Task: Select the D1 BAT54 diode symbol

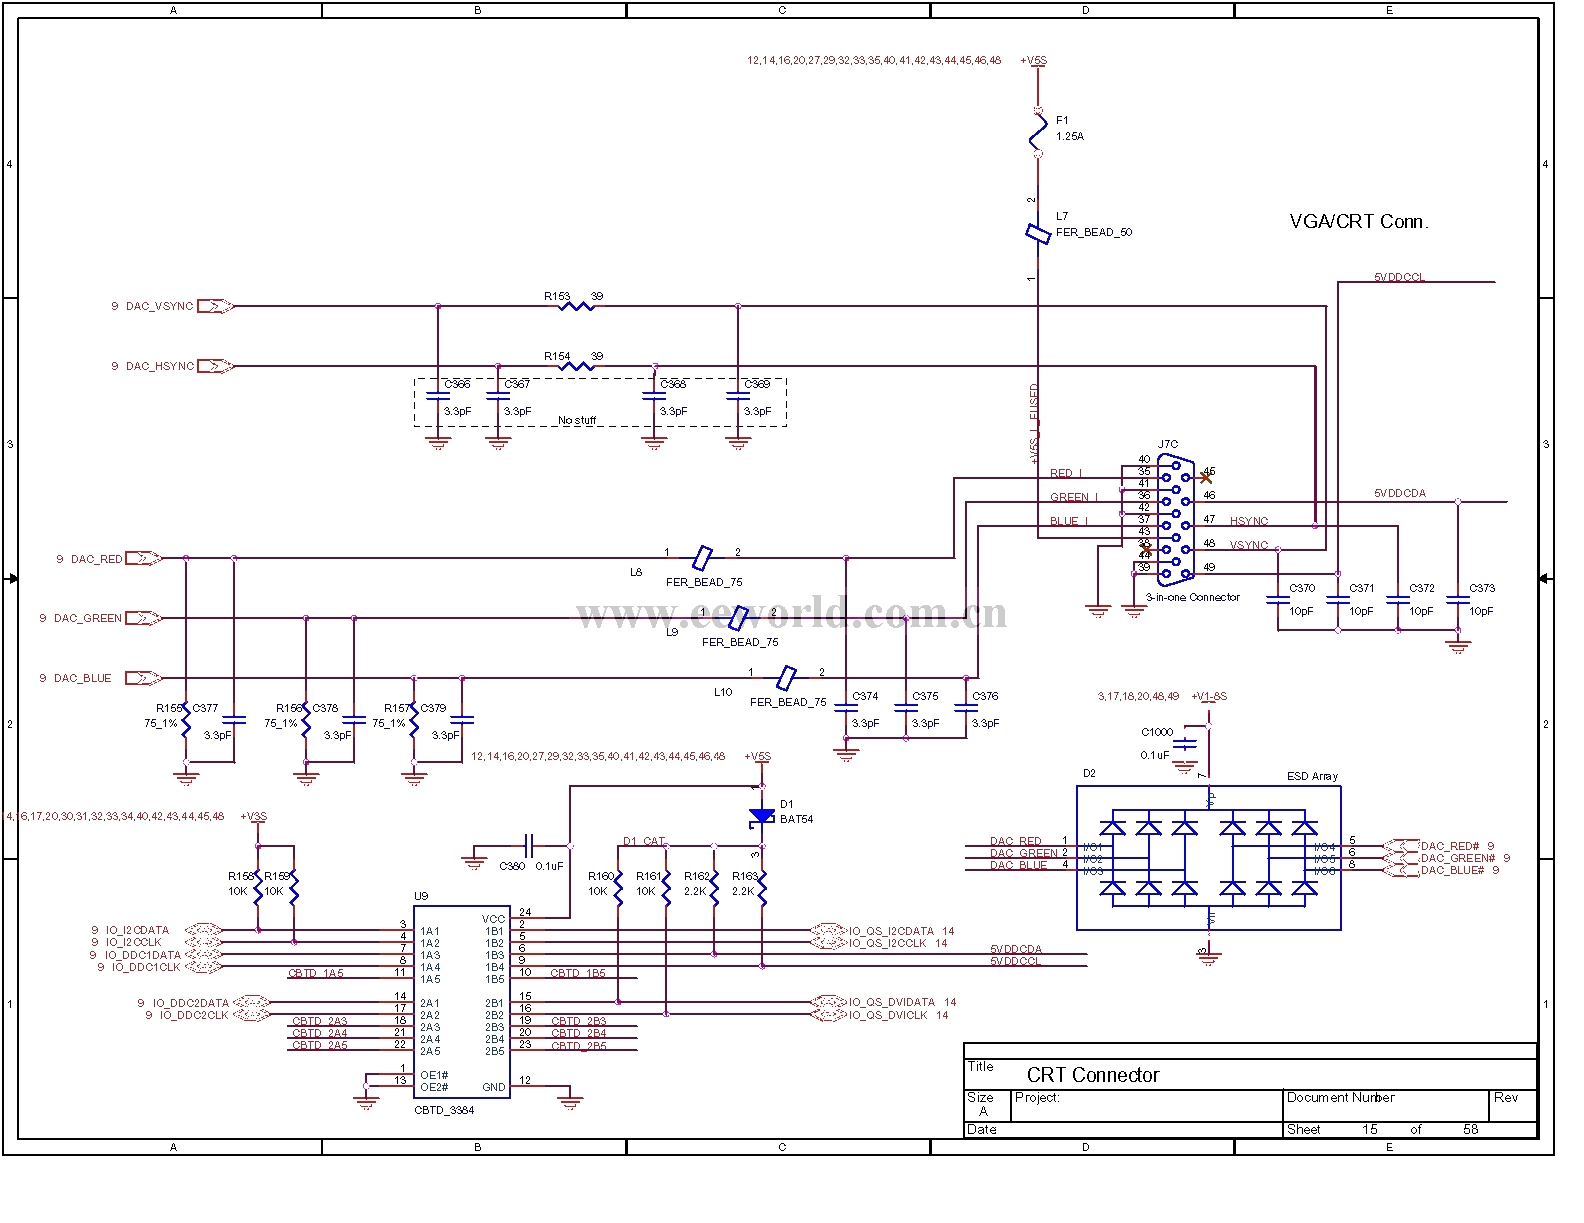Action: click(762, 817)
